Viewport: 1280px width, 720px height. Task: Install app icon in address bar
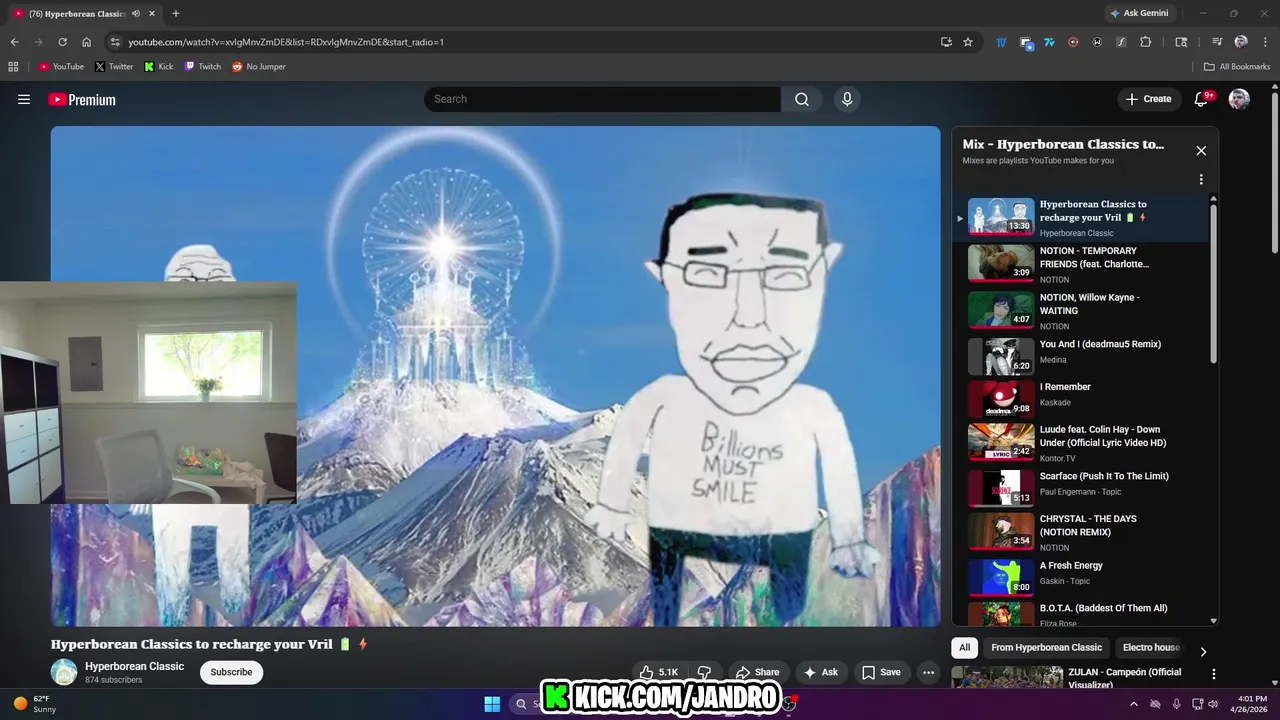click(946, 42)
